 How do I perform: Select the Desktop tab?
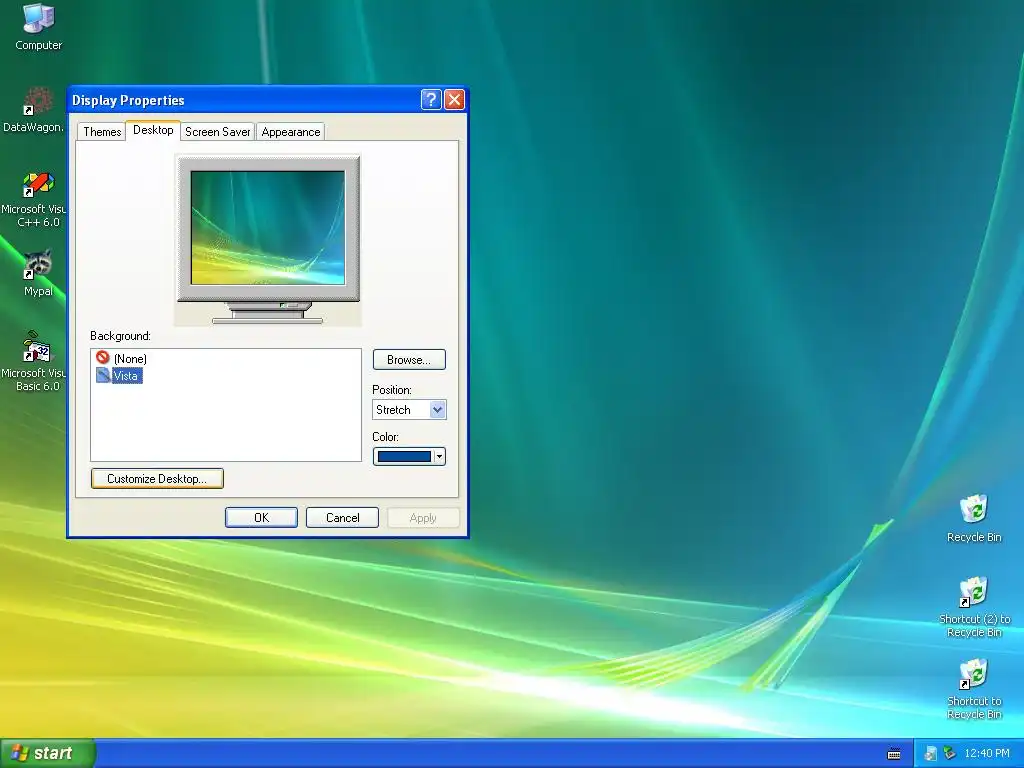(153, 130)
